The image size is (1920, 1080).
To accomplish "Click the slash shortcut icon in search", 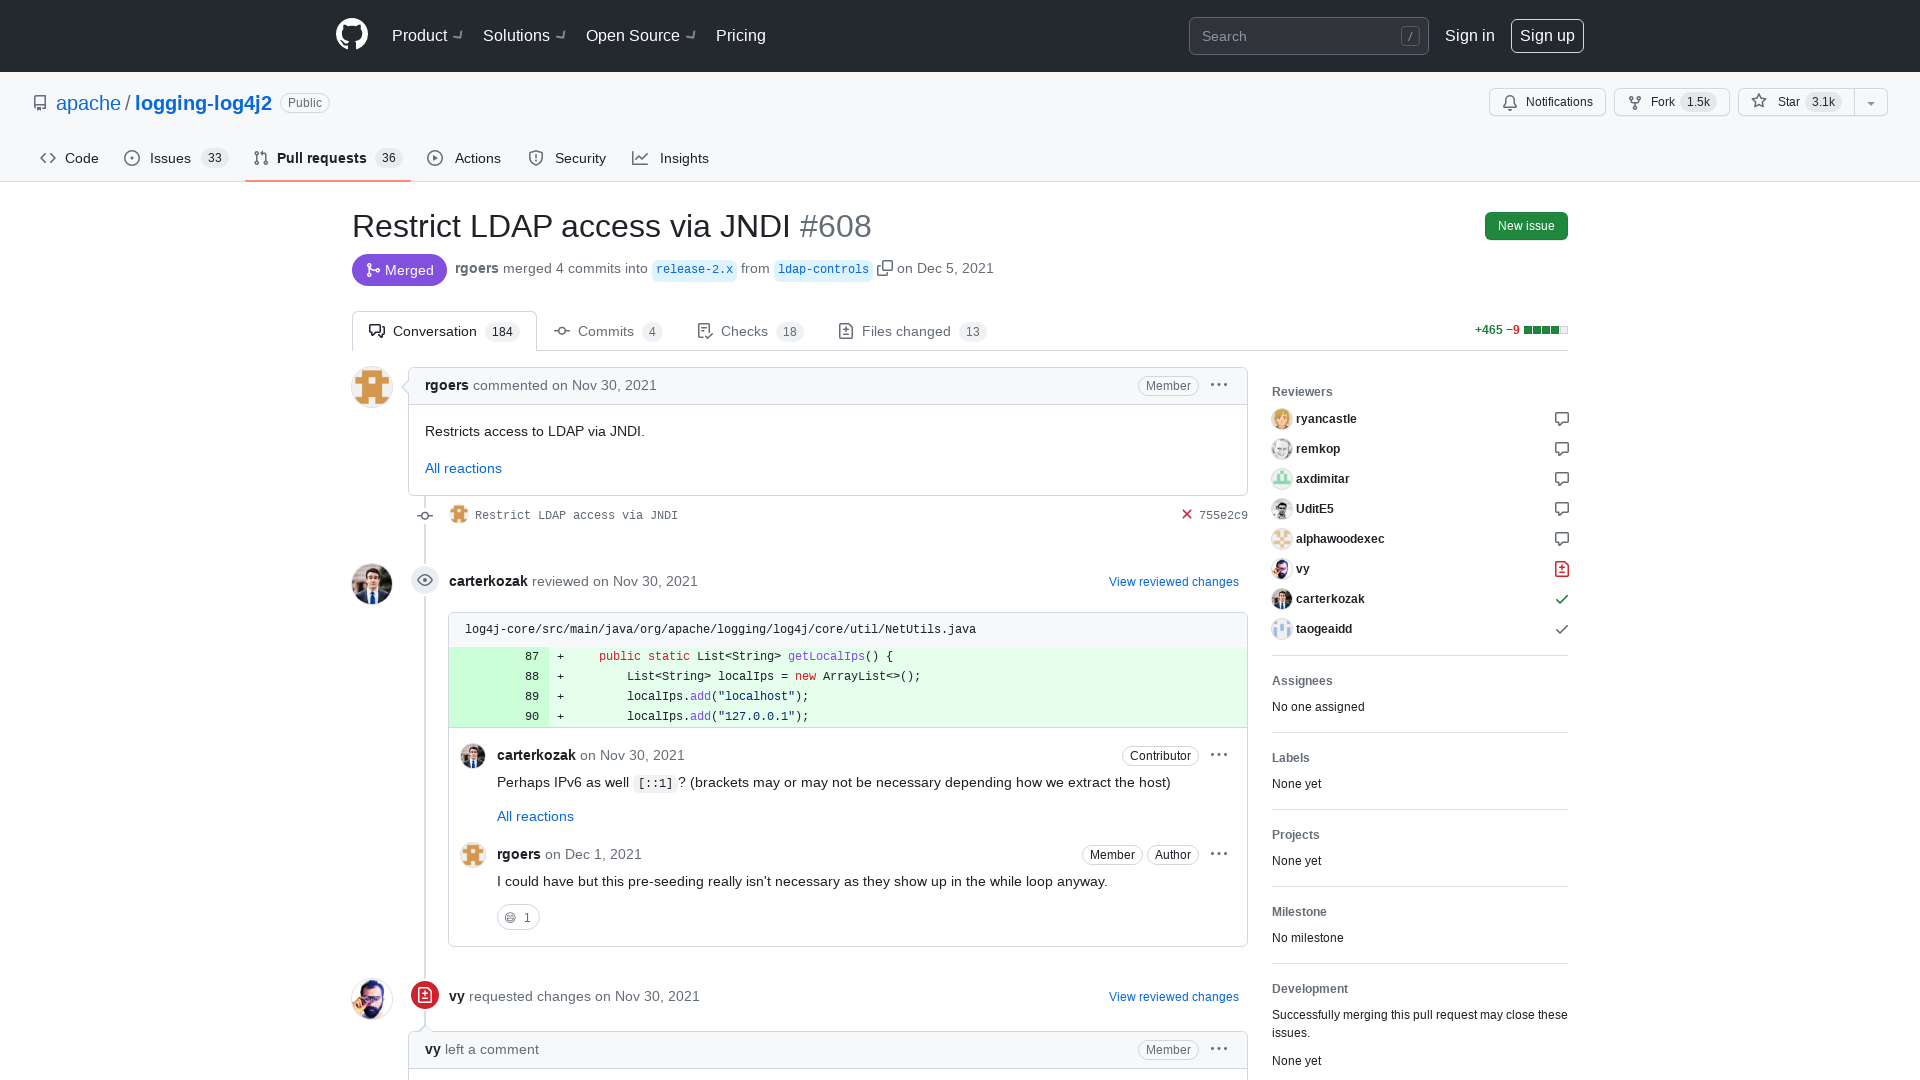I will click(x=1410, y=36).
